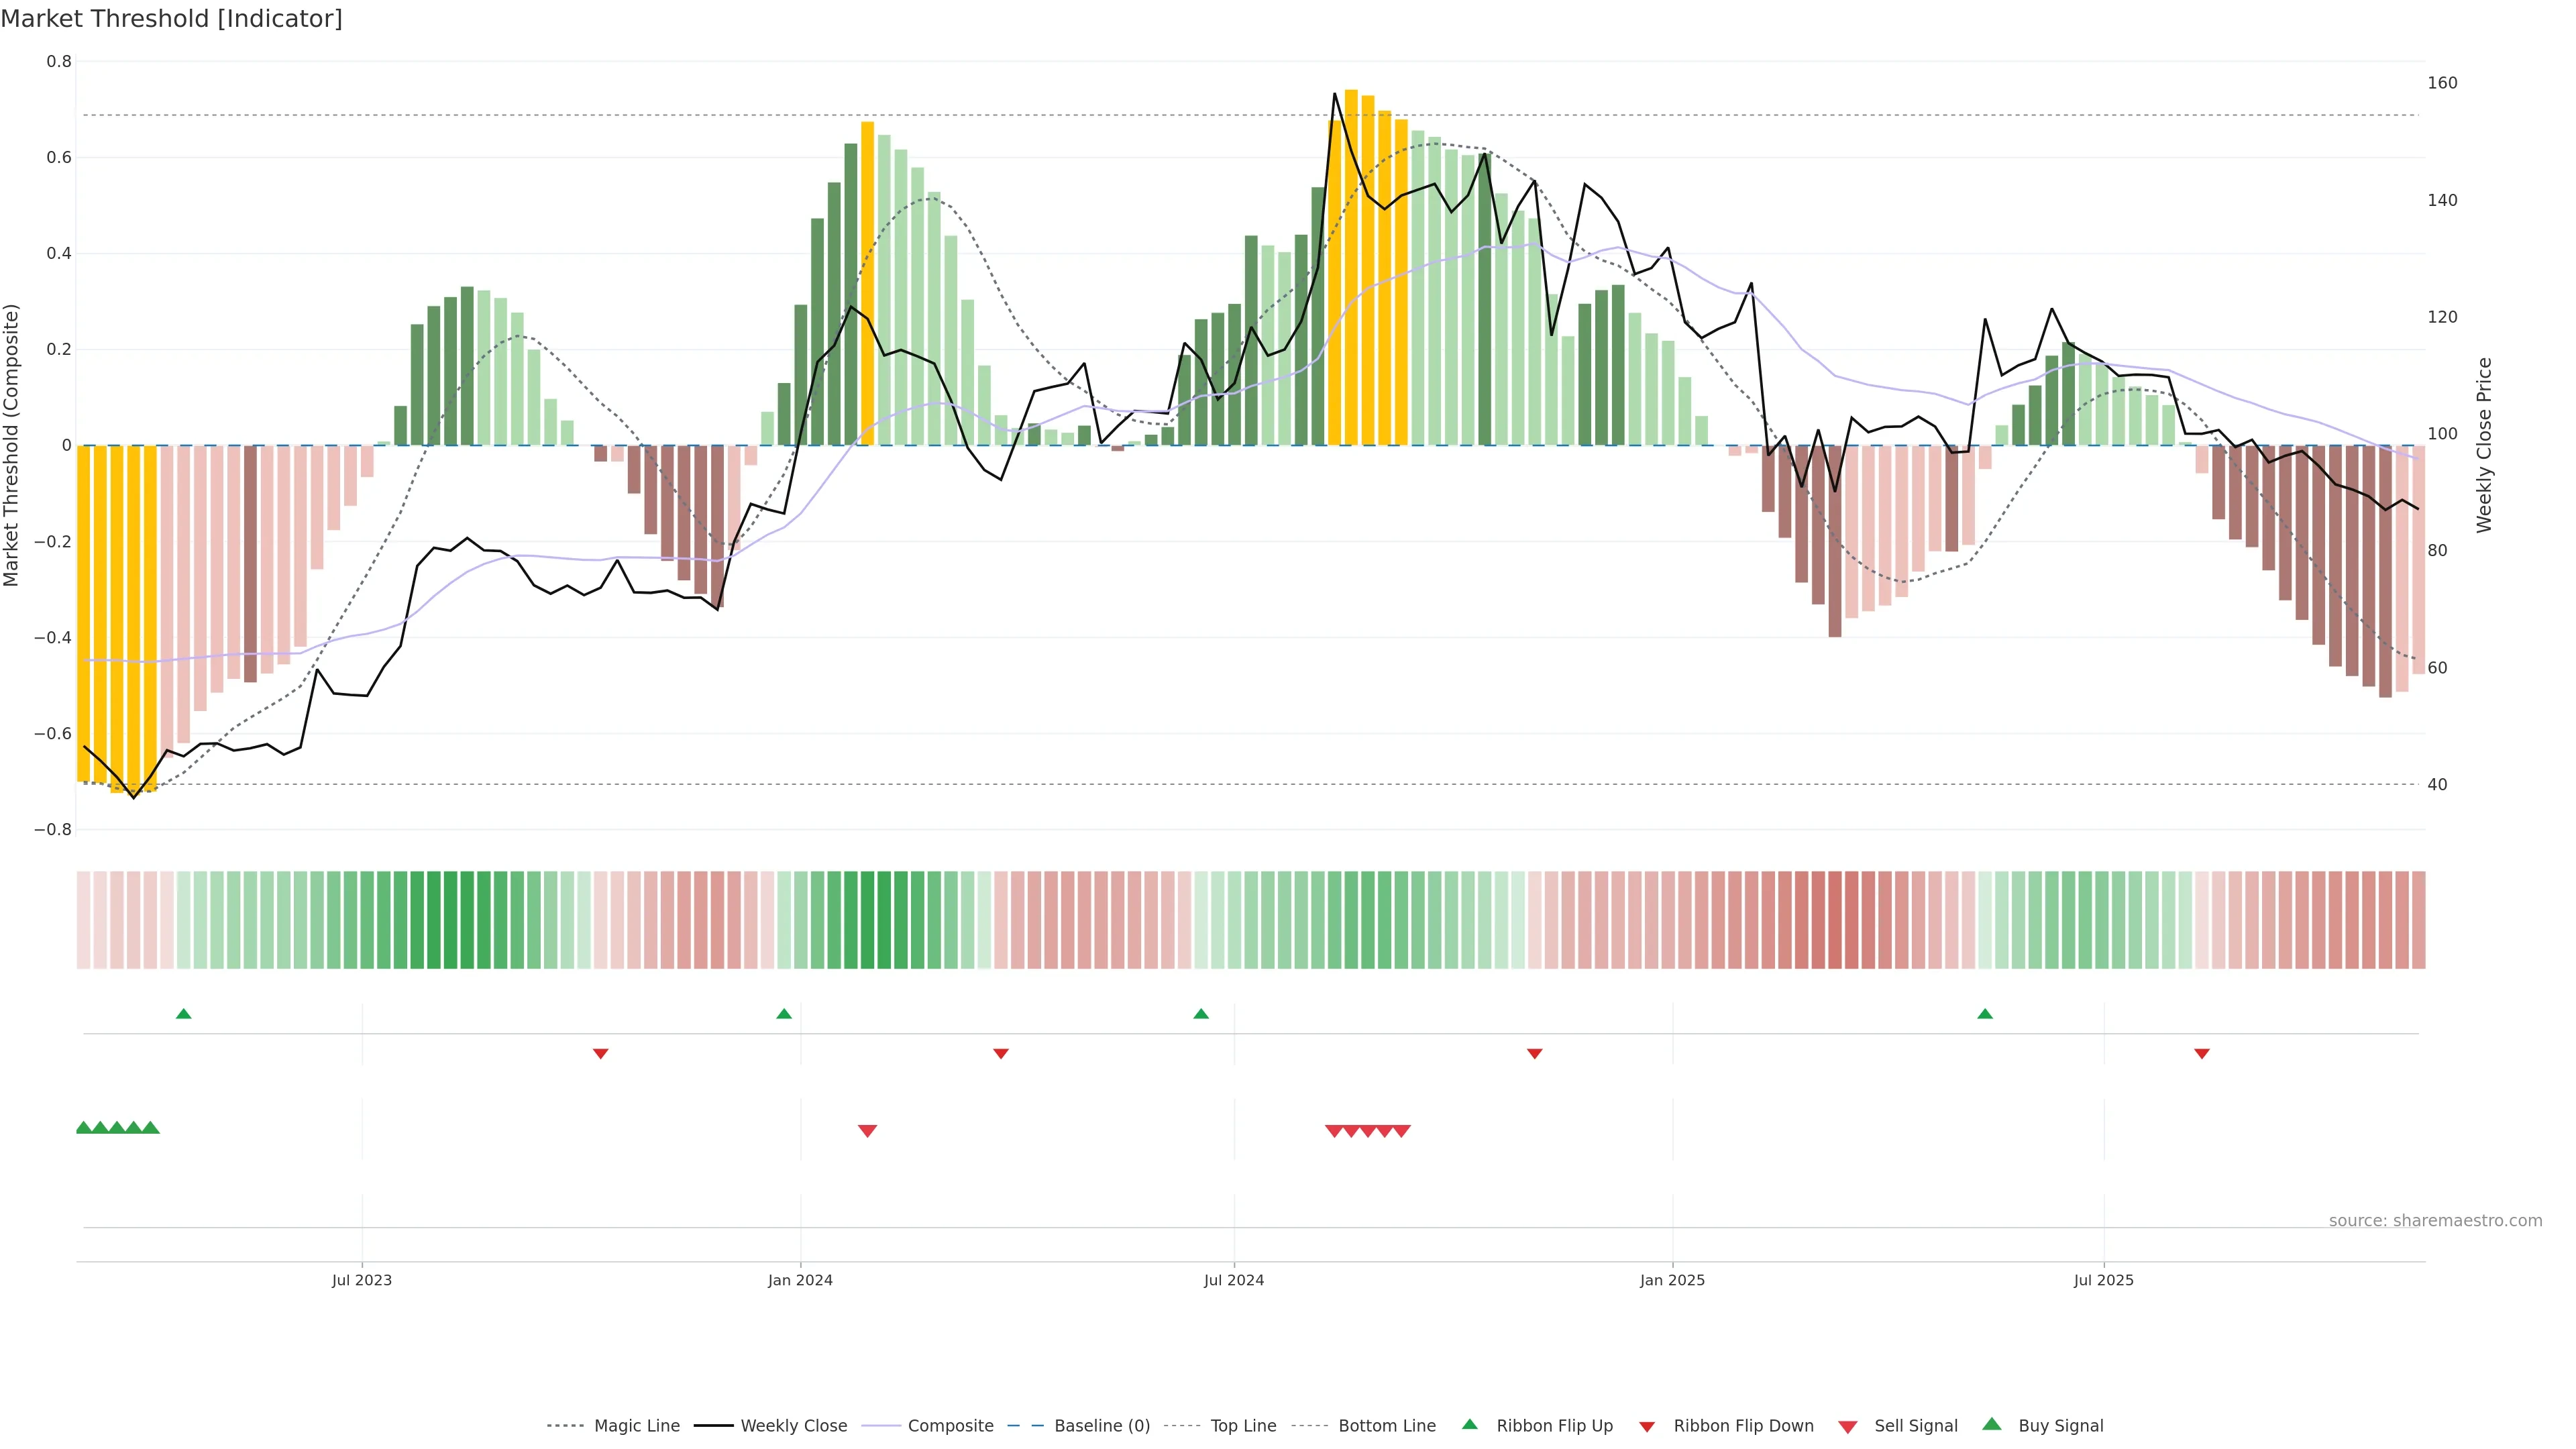
Task: Toggle the Baseline (0) legend entry
Action: tap(1101, 1426)
